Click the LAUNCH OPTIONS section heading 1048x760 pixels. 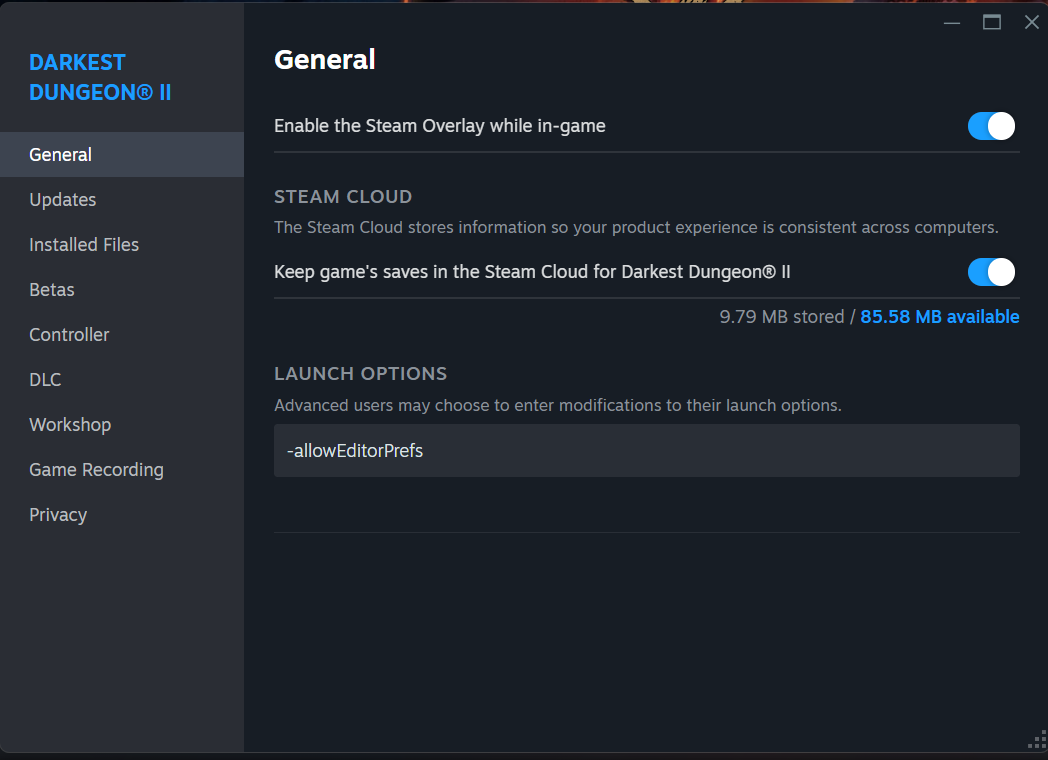tap(360, 374)
